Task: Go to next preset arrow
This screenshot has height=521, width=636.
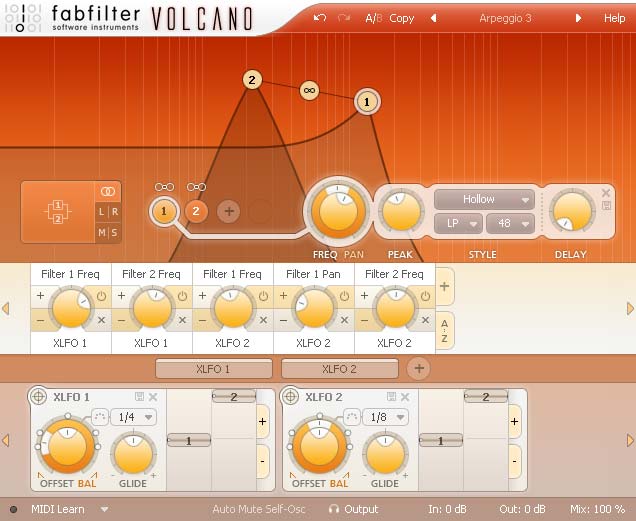Action: coord(578,18)
